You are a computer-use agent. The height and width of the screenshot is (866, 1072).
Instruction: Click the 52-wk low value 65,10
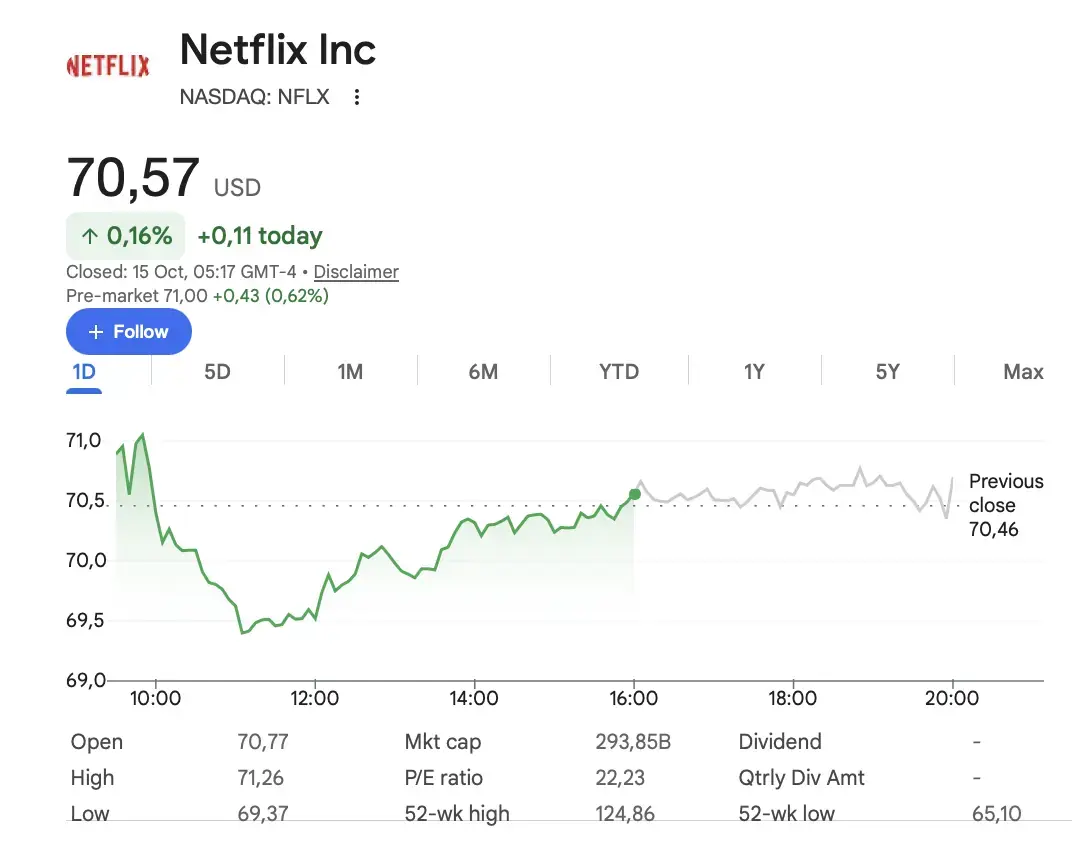click(x=997, y=813)
